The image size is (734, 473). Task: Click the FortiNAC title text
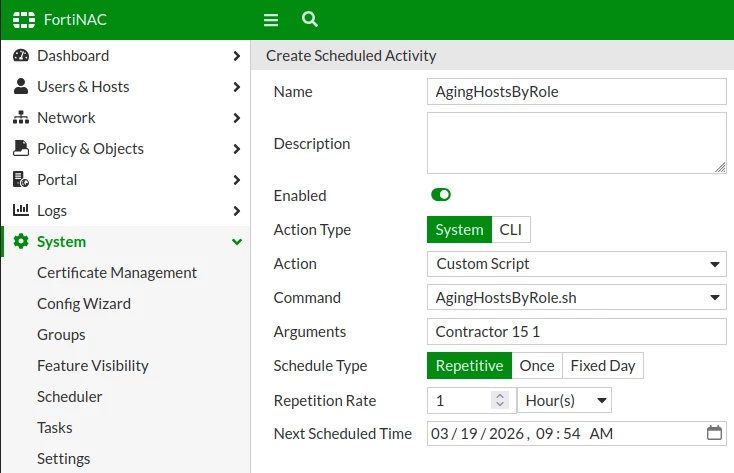(75, 20)
